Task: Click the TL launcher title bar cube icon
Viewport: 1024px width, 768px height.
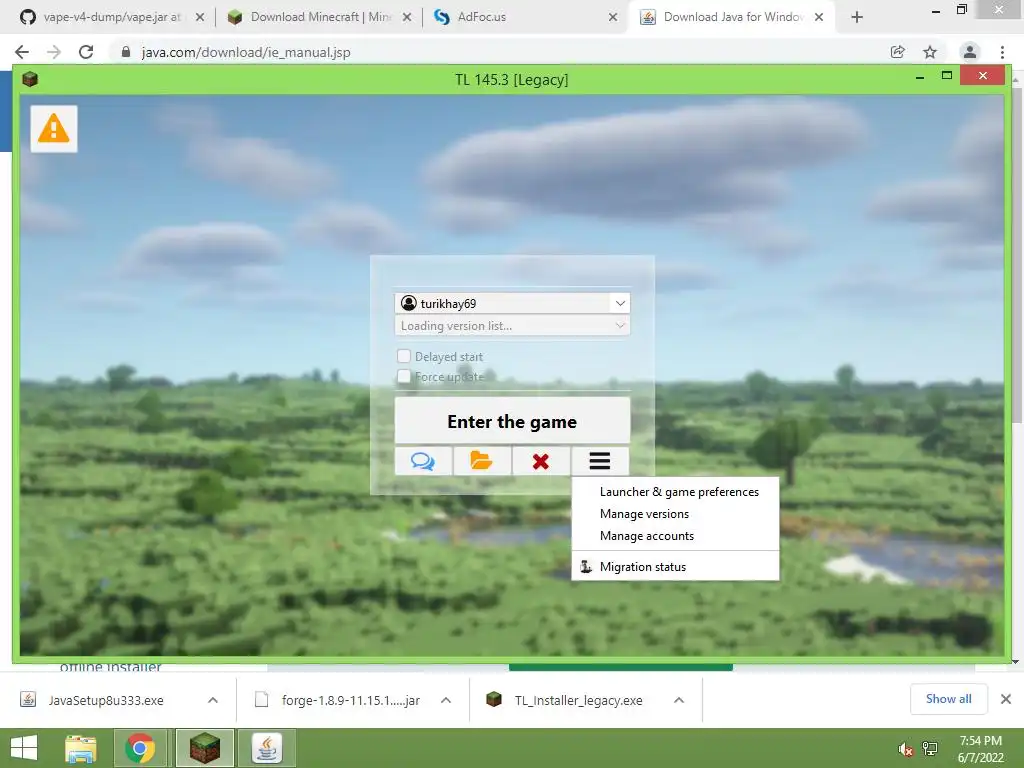Action: tap(30, 79)
